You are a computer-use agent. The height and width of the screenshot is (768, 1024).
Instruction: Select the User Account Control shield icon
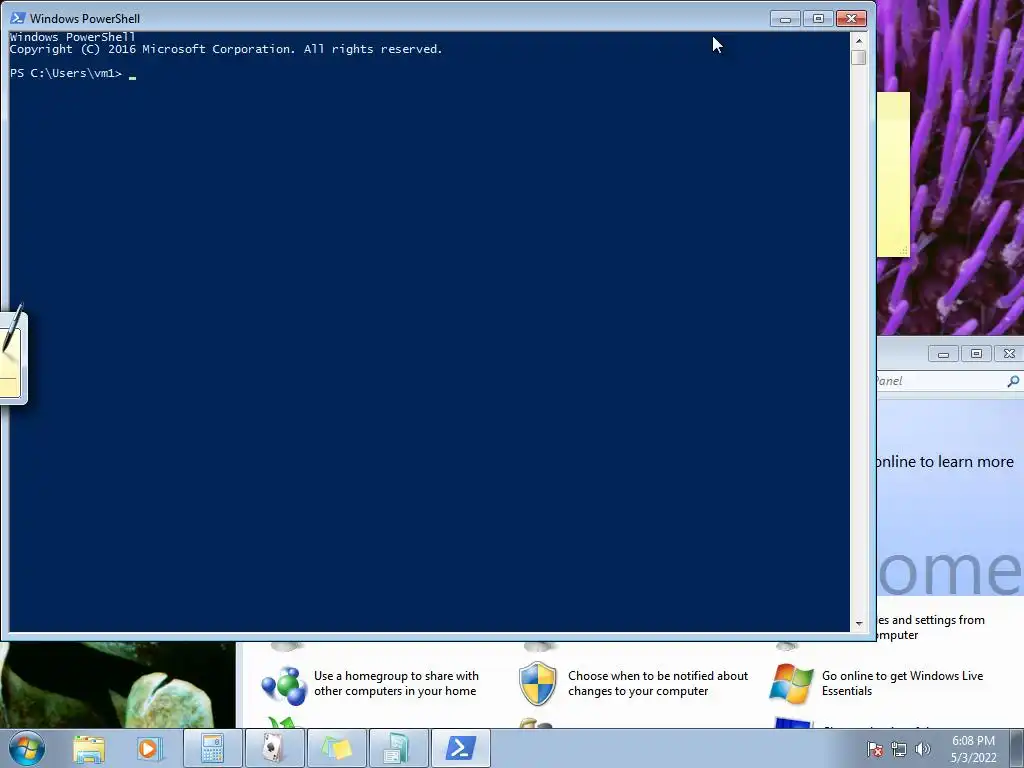pos(537,684)
